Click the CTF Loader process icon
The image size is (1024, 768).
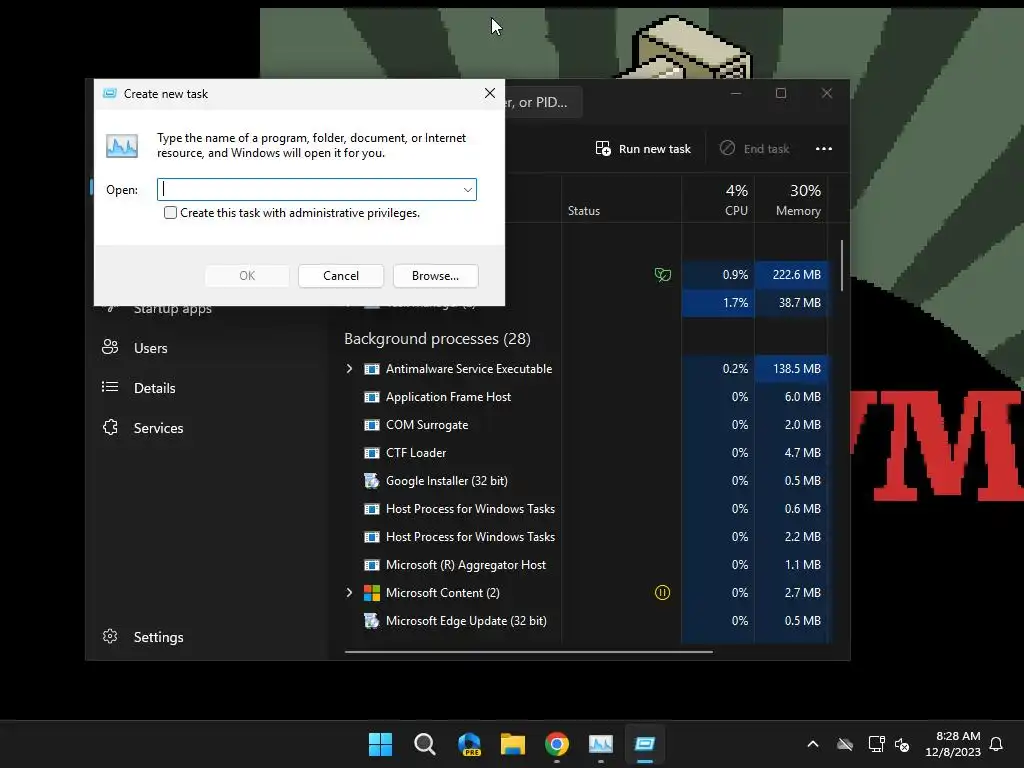tap(372, 453)
